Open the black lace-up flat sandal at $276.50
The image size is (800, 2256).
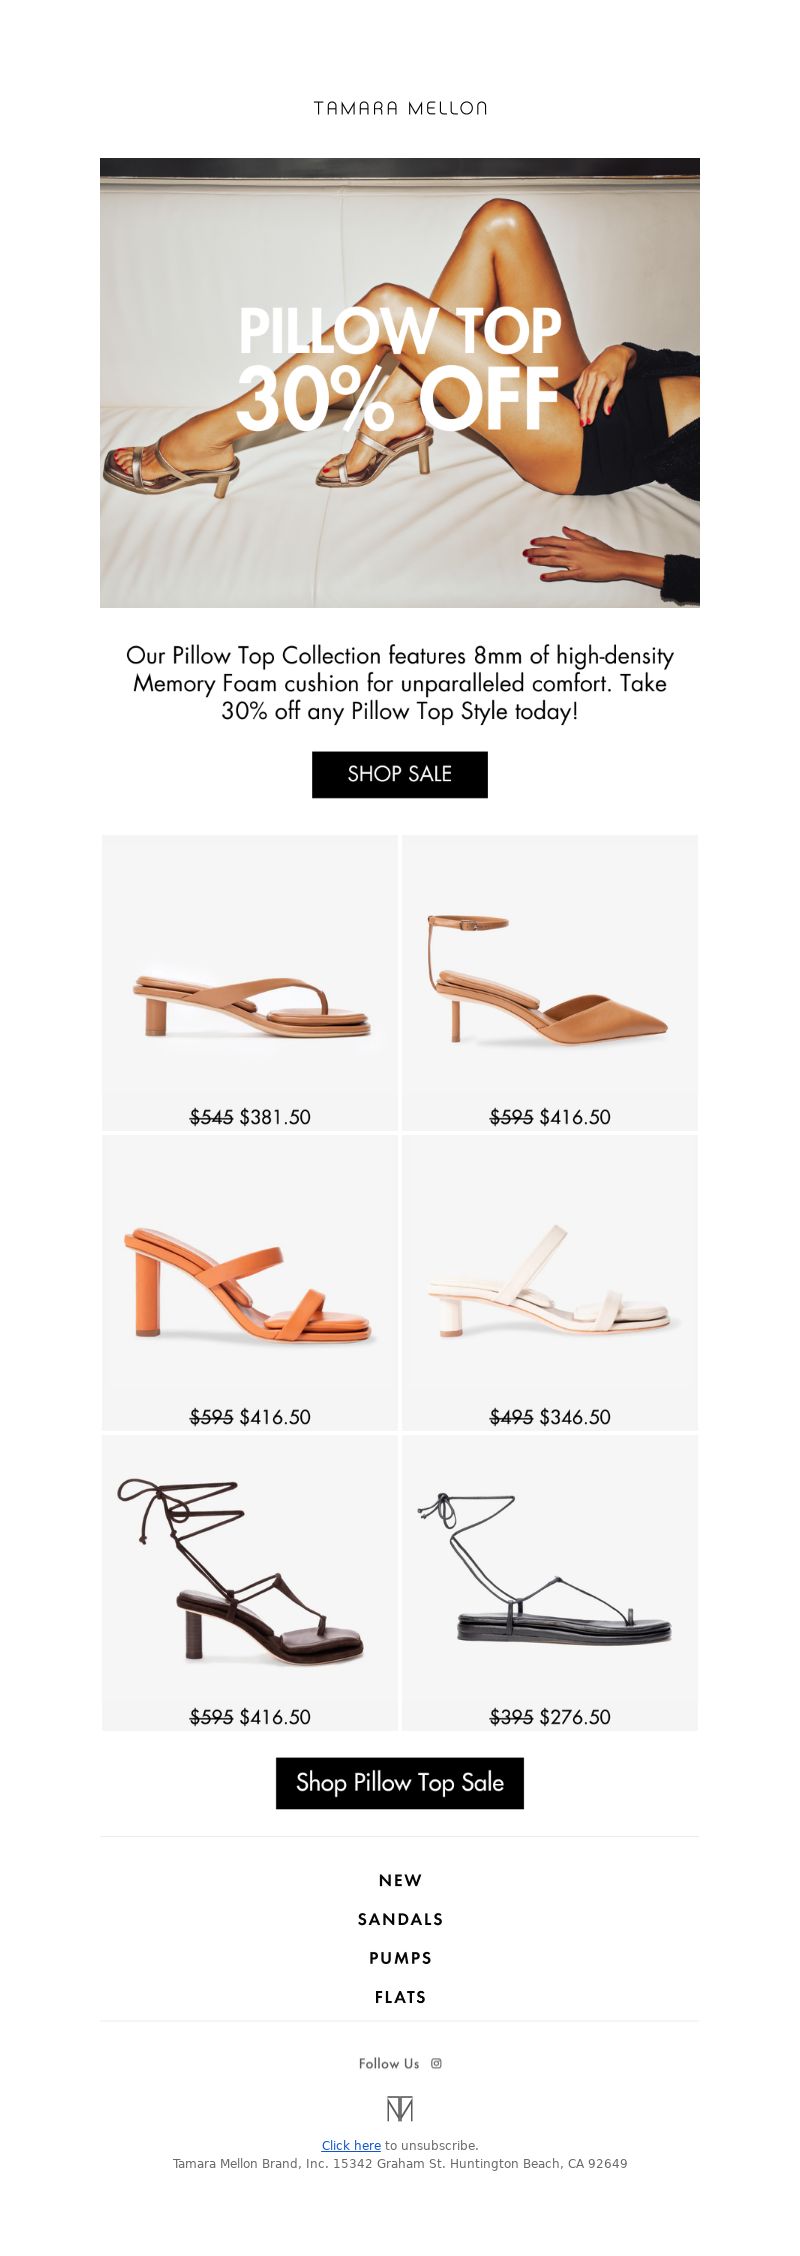tap(550, 1583)
